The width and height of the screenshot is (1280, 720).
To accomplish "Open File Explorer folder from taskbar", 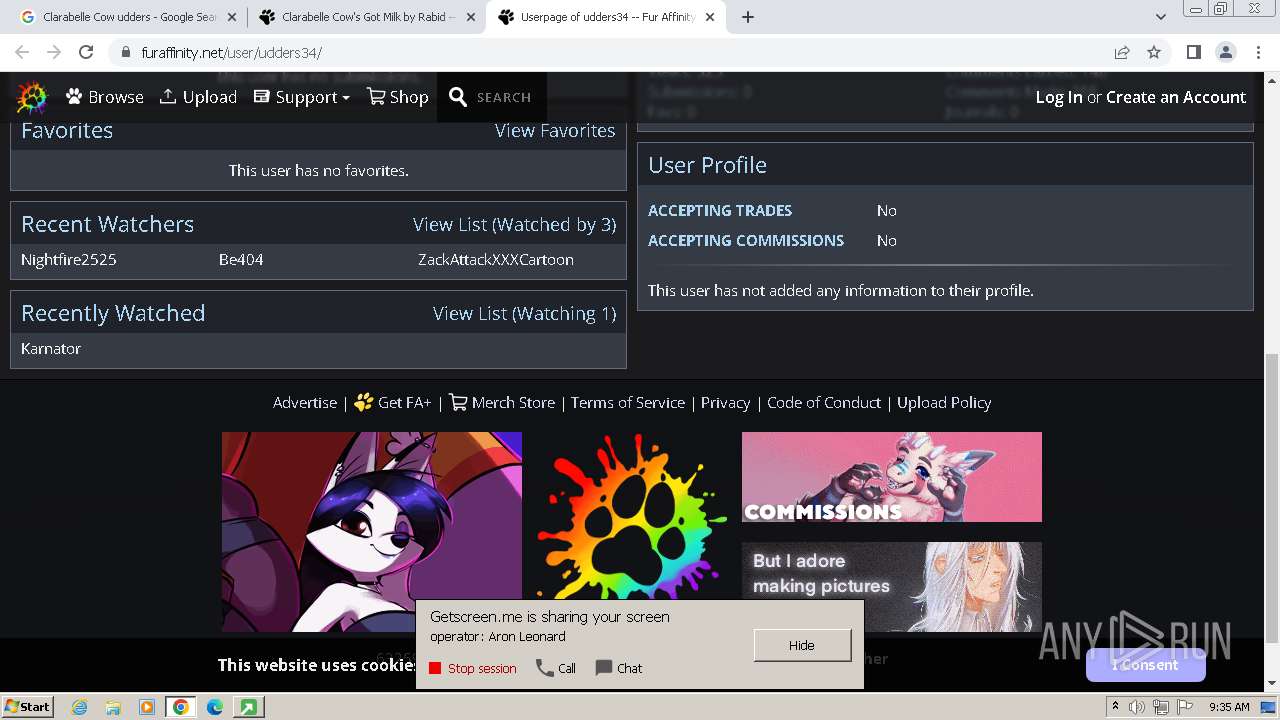I will [113, 707].
